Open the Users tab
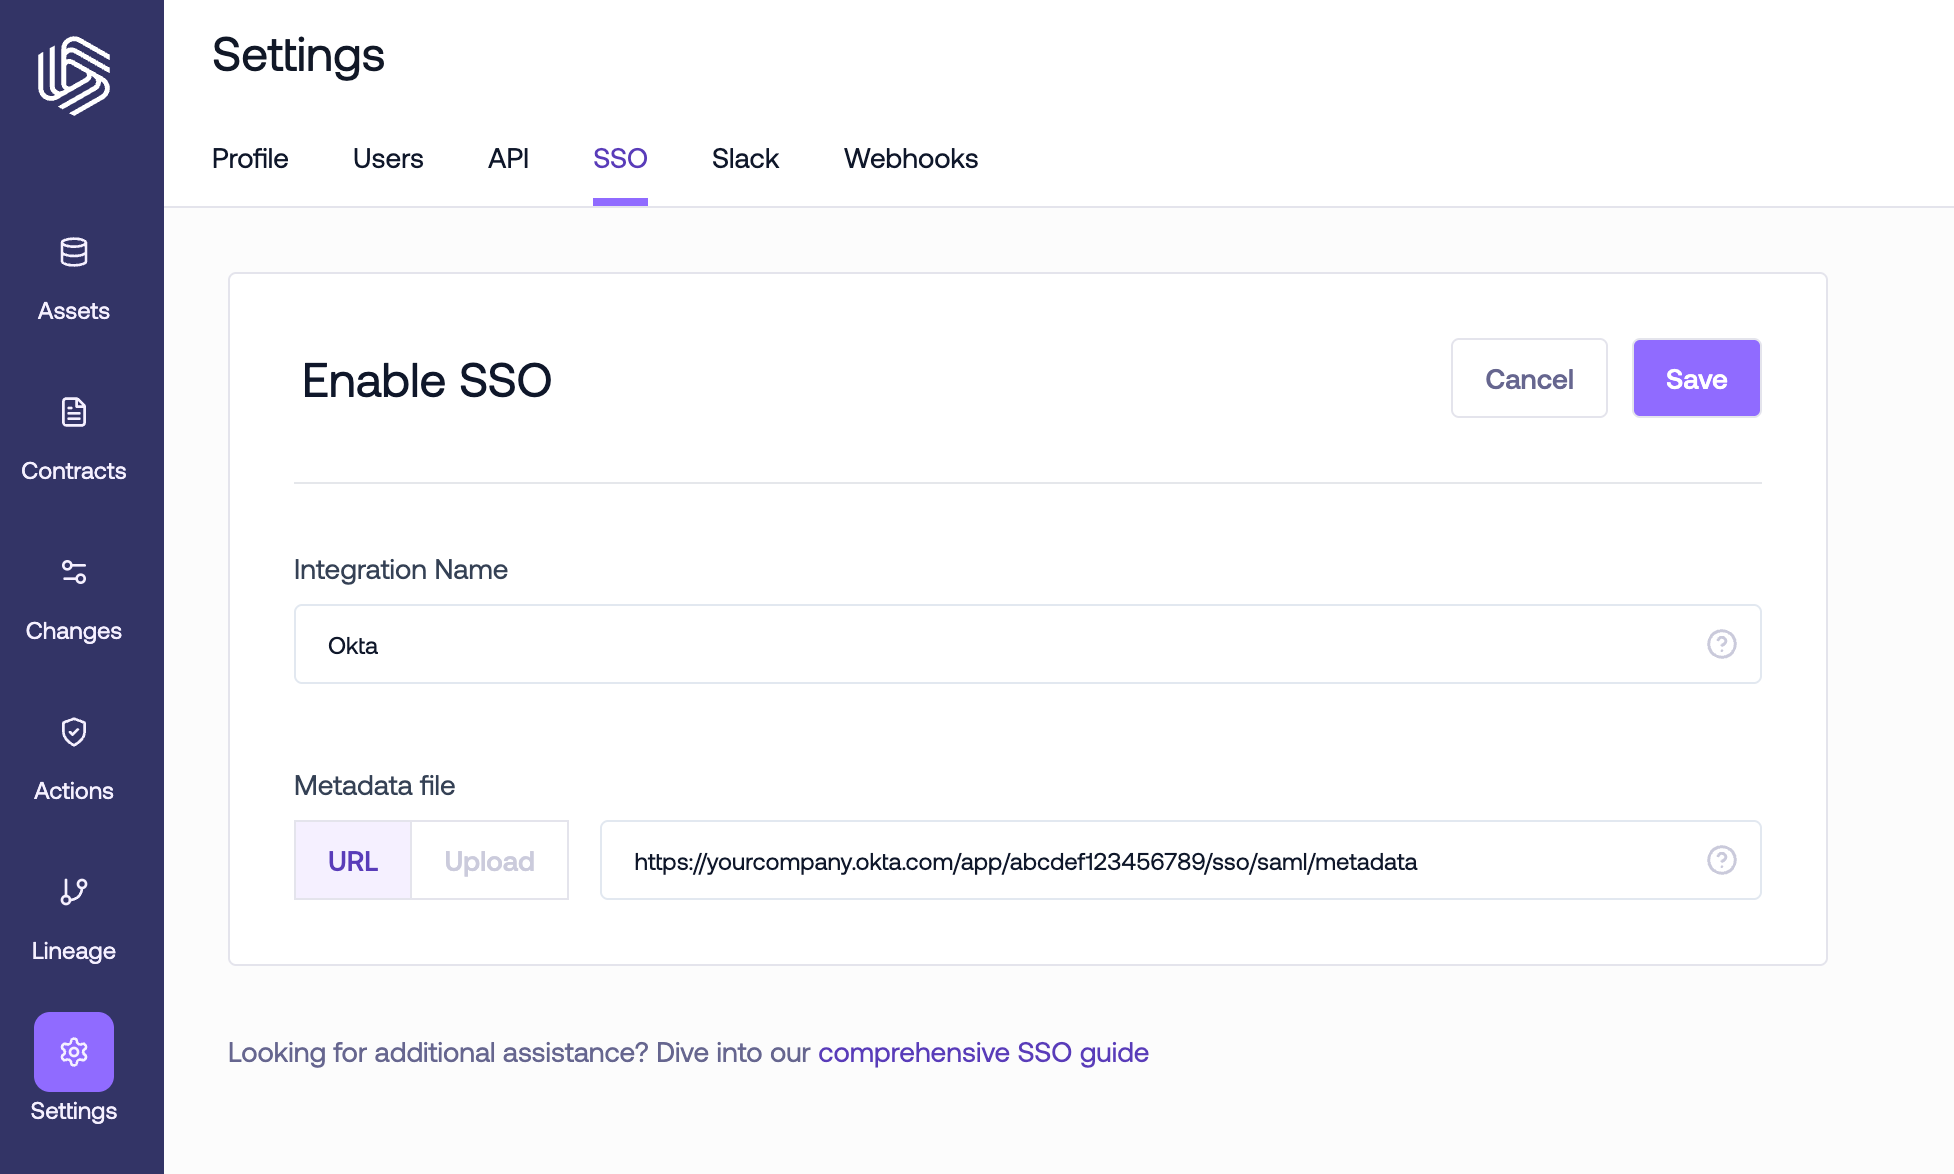The image size is (1954, 1174). [x=388, y=159]
